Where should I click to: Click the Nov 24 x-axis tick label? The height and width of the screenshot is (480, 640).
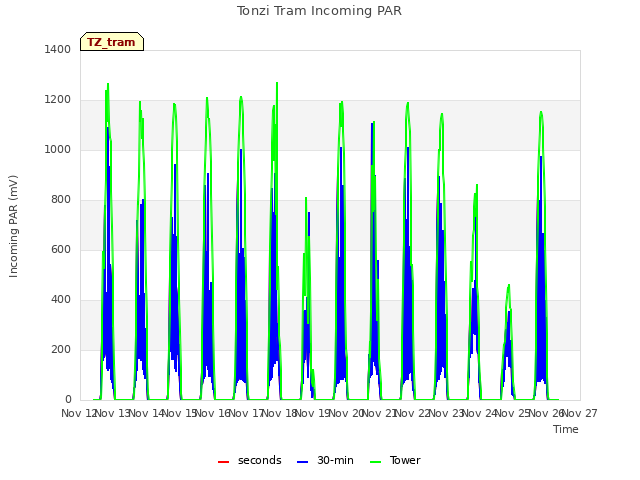[x=480, y=413]
